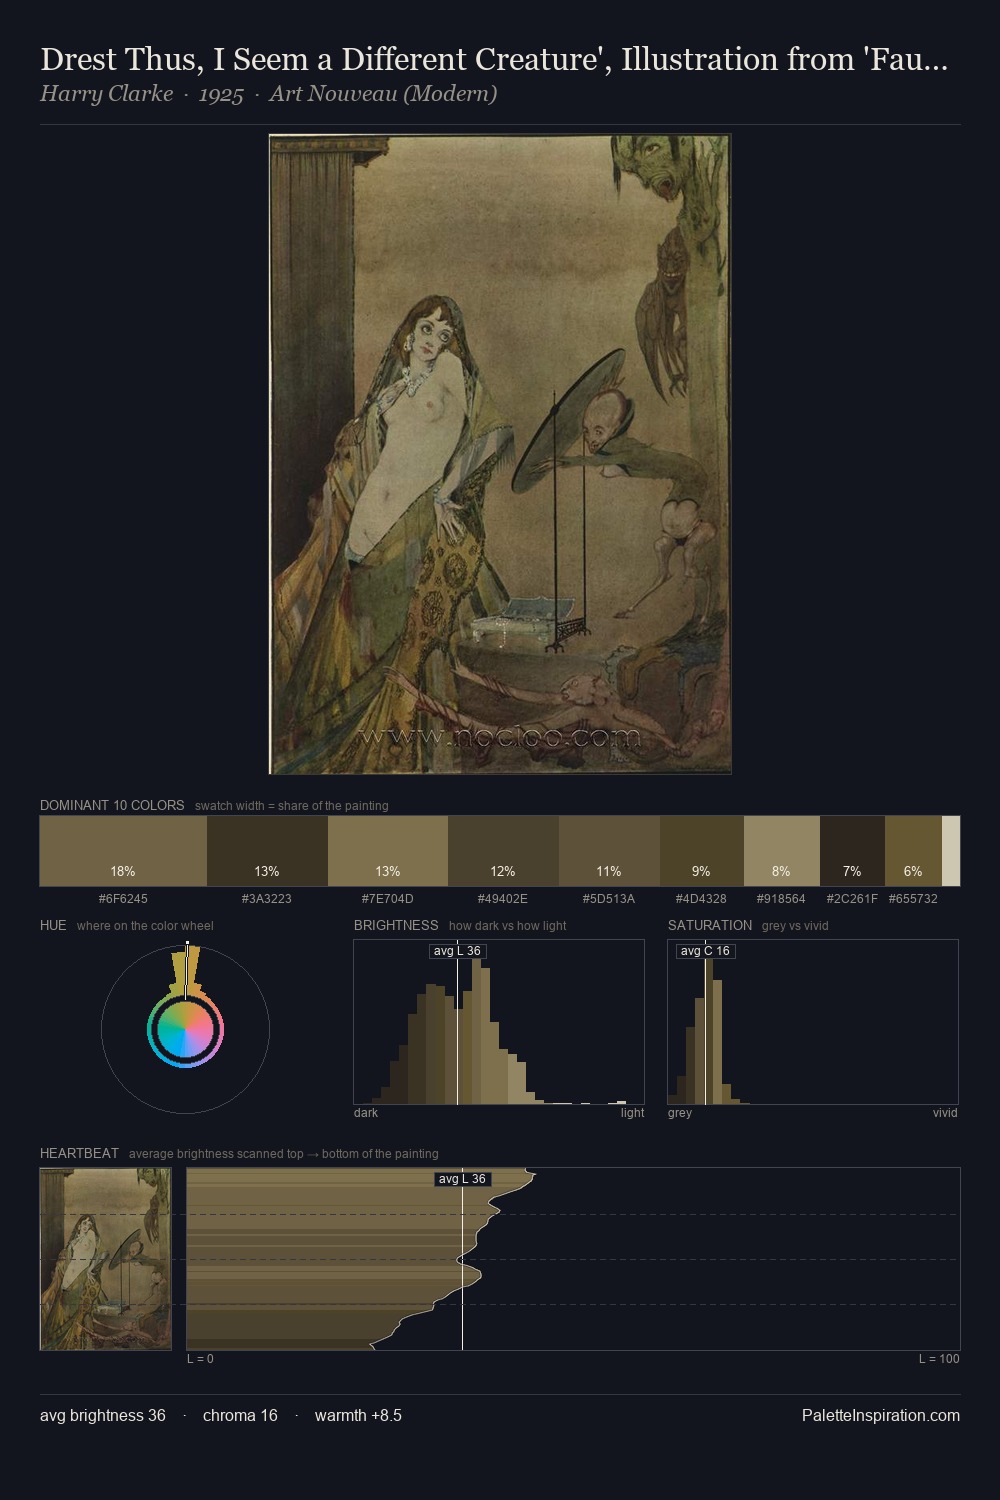Click the SATURATION section label
The height and width of the screenshot is (1500, 1000).
tap(710, 925)
